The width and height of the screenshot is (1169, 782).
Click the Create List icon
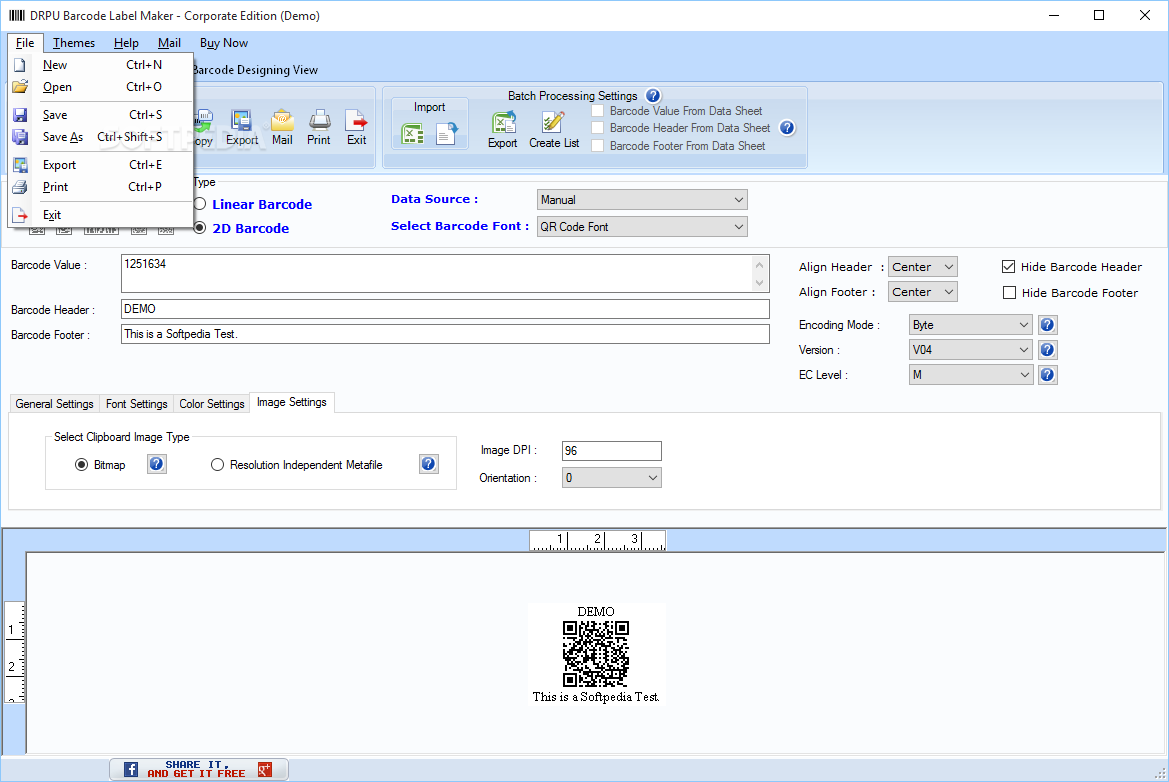[553, 122]
